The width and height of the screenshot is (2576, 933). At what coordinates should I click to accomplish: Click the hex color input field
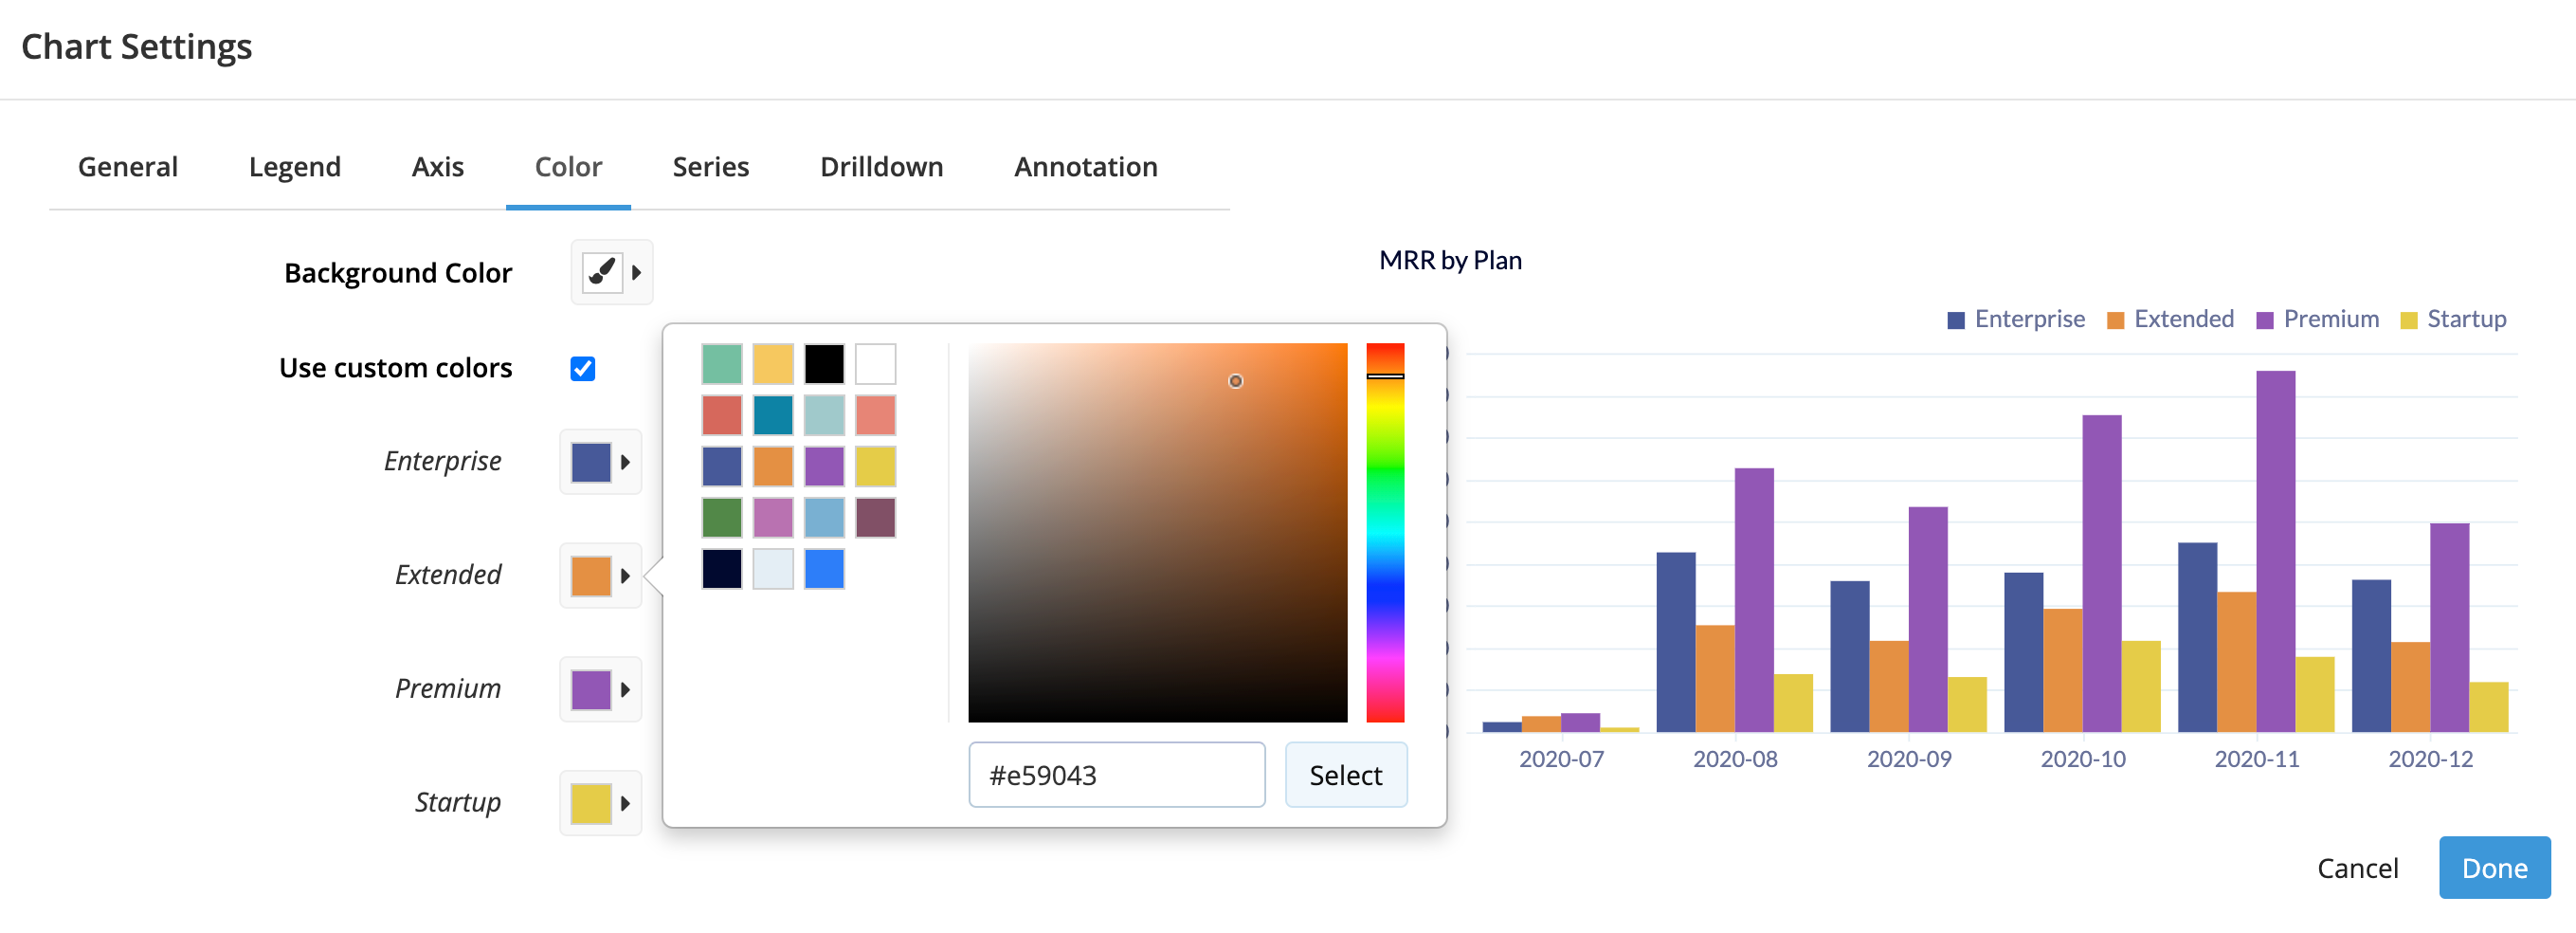coord(1117,775)
